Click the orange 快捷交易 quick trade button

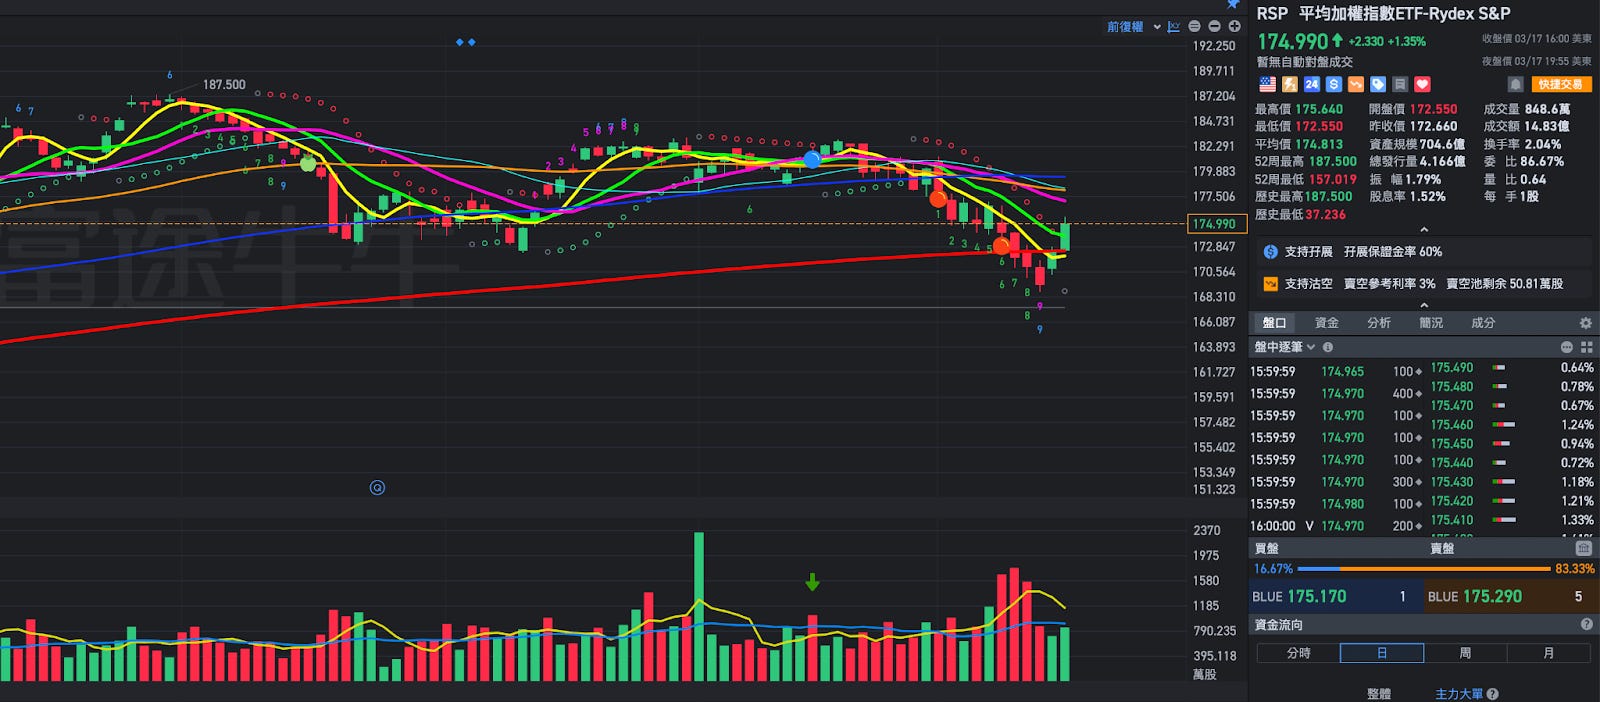1561,85
